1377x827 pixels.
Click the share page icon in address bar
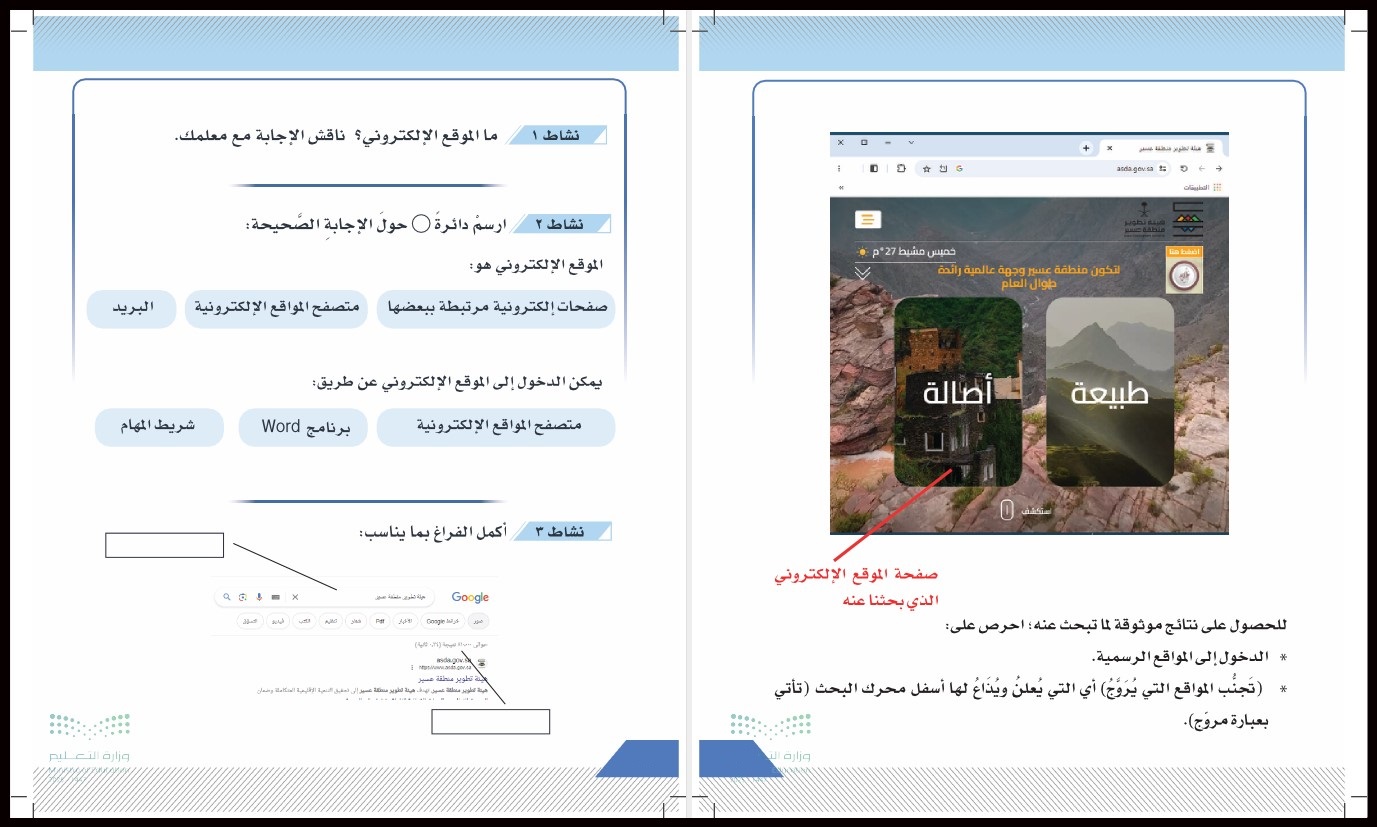(943, 168)
